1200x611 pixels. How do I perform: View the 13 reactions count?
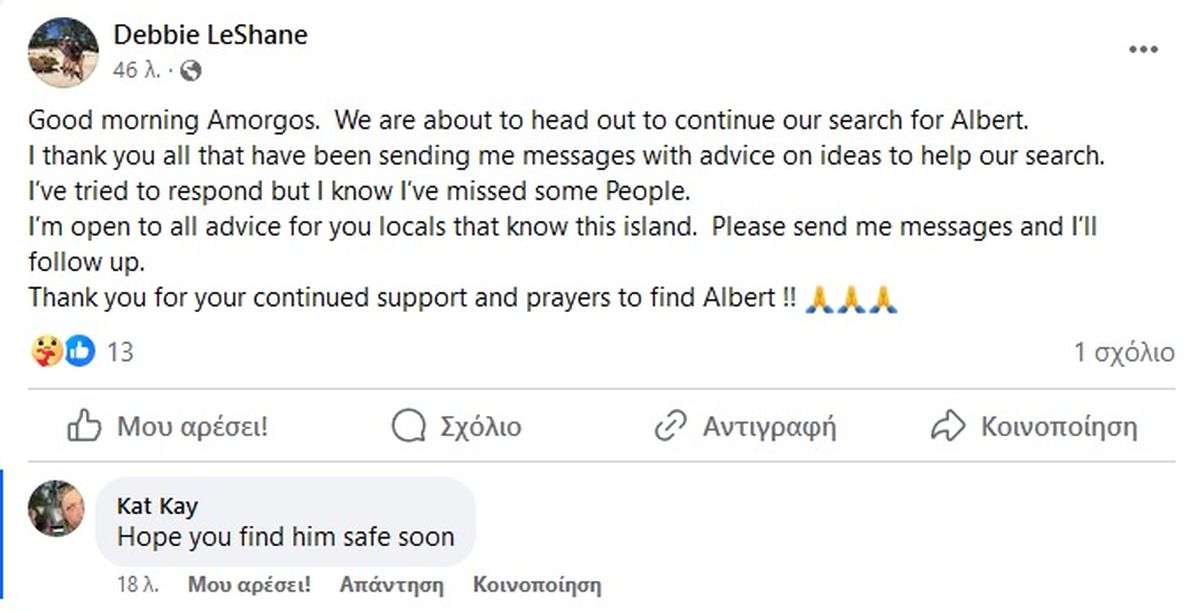(120, 352)
